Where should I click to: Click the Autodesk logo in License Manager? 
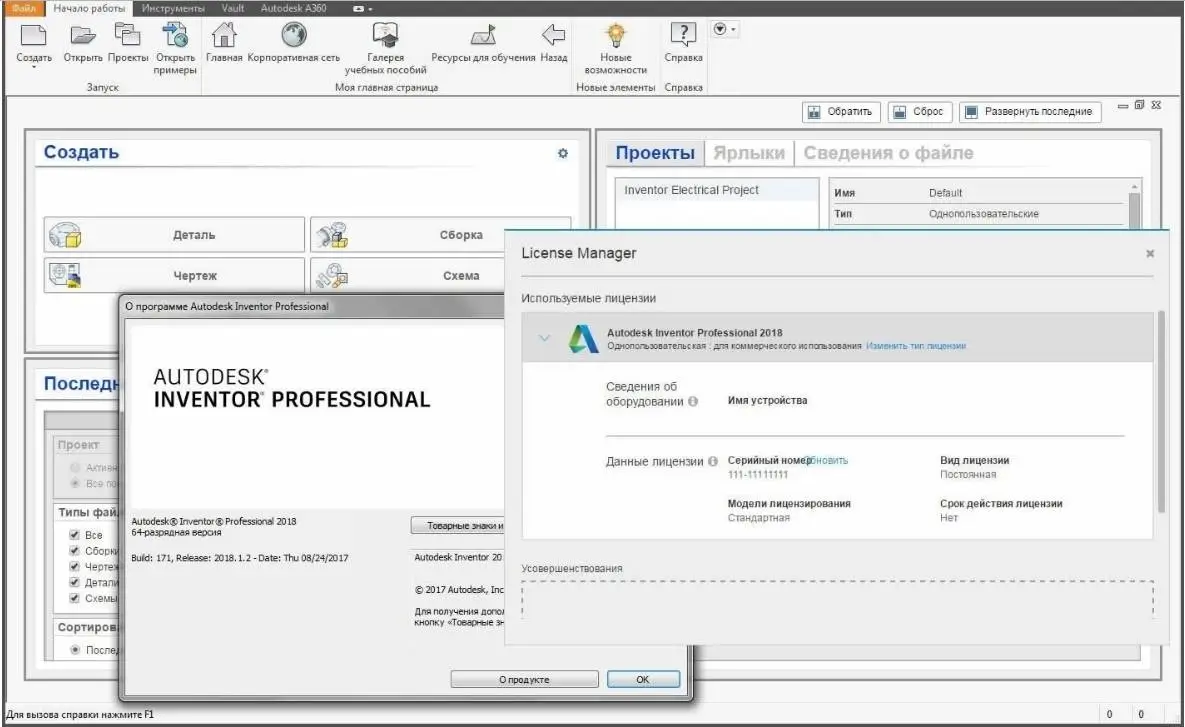click(x=583, y=339)
